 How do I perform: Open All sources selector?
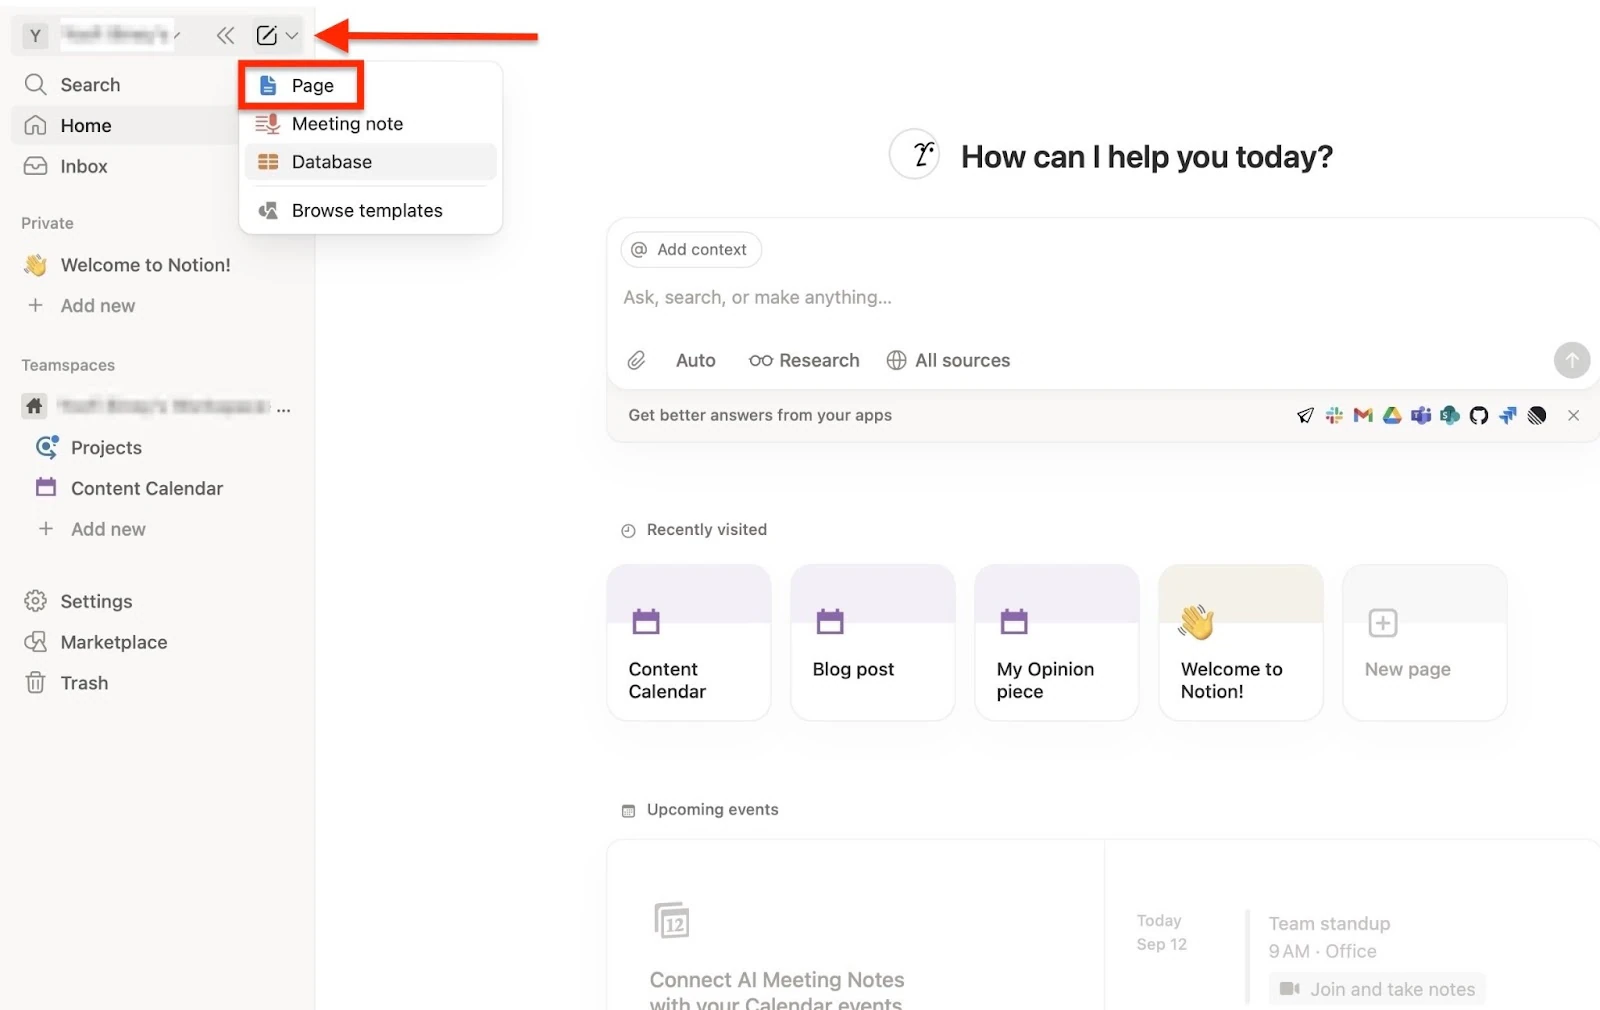tap(948, 361)
